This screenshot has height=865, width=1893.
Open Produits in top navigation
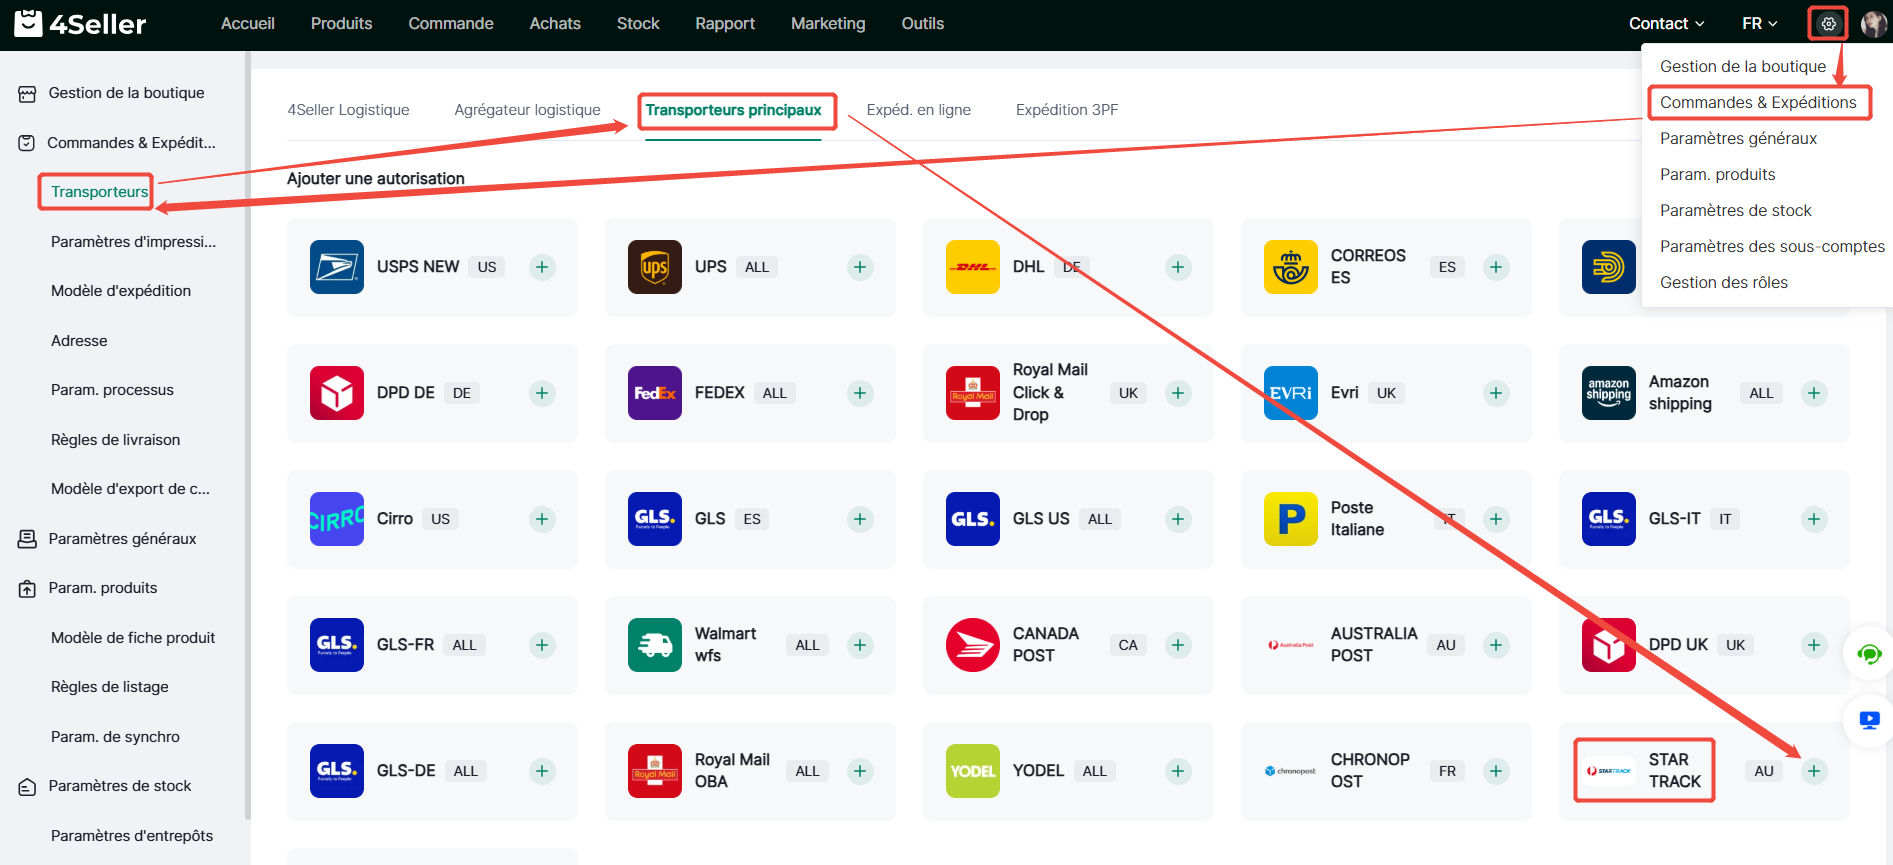coord(341,23)
